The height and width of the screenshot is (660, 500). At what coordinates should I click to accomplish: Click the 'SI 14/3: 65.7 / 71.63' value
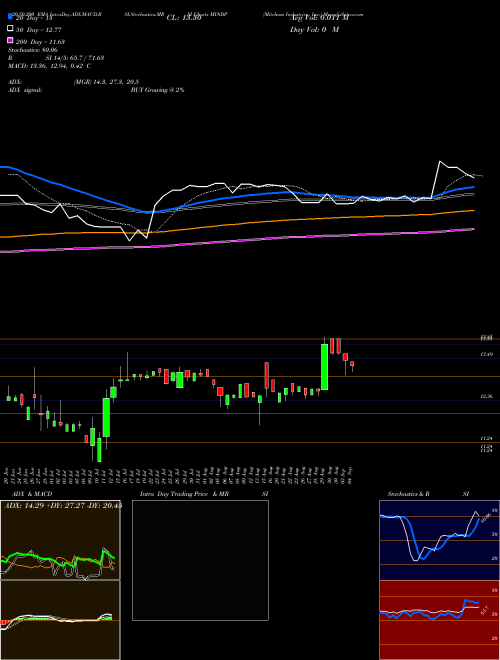[x=75, y=58]
